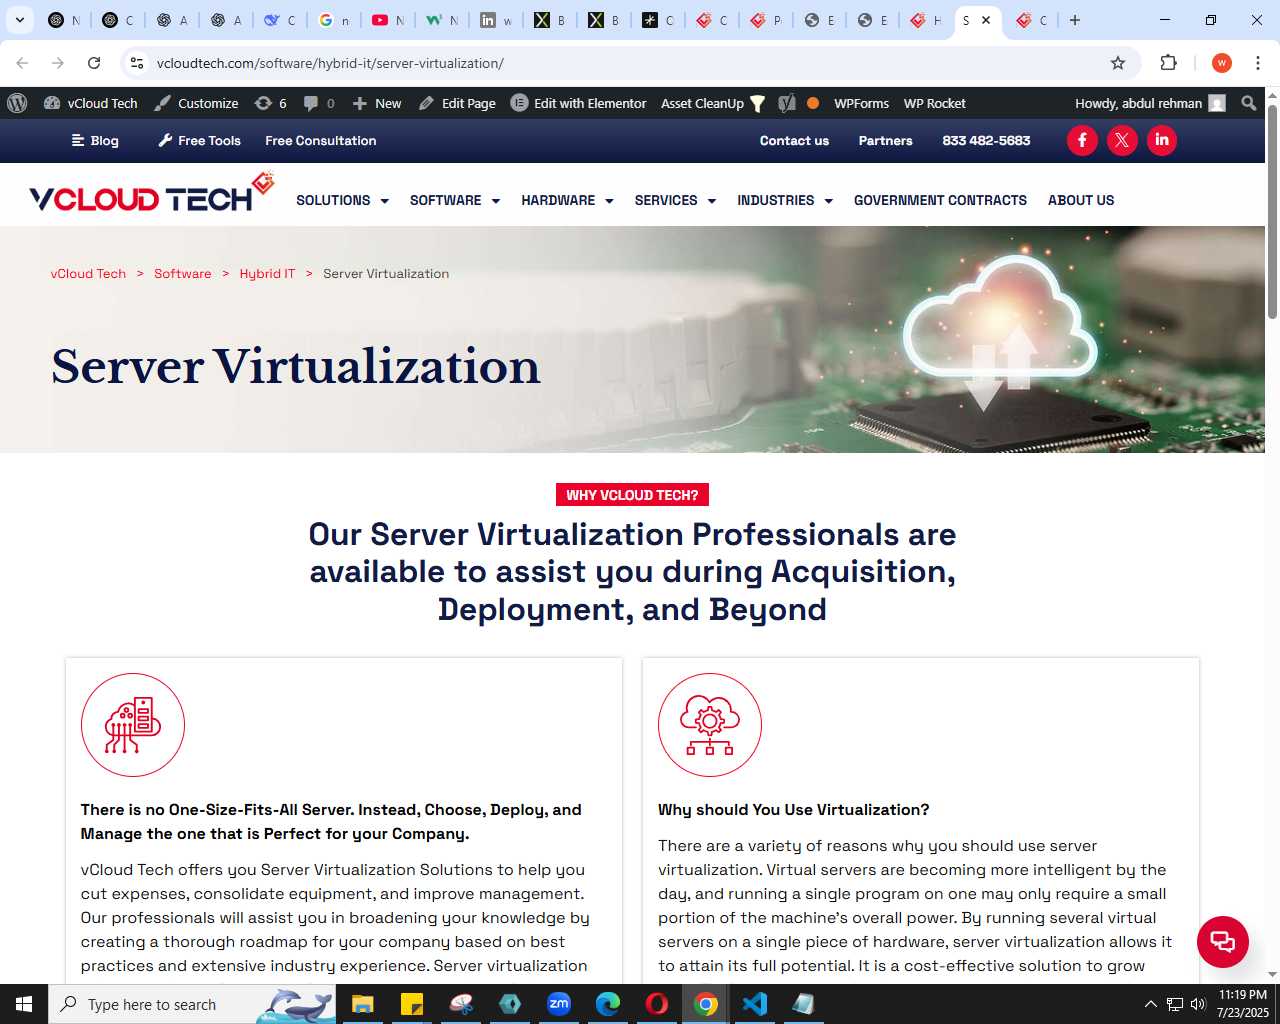Image resolution: width=1280 pixels, height=1024 pixels.
Task: Go to Hybrid IT breadcrumb link
Action: (267, 274)
